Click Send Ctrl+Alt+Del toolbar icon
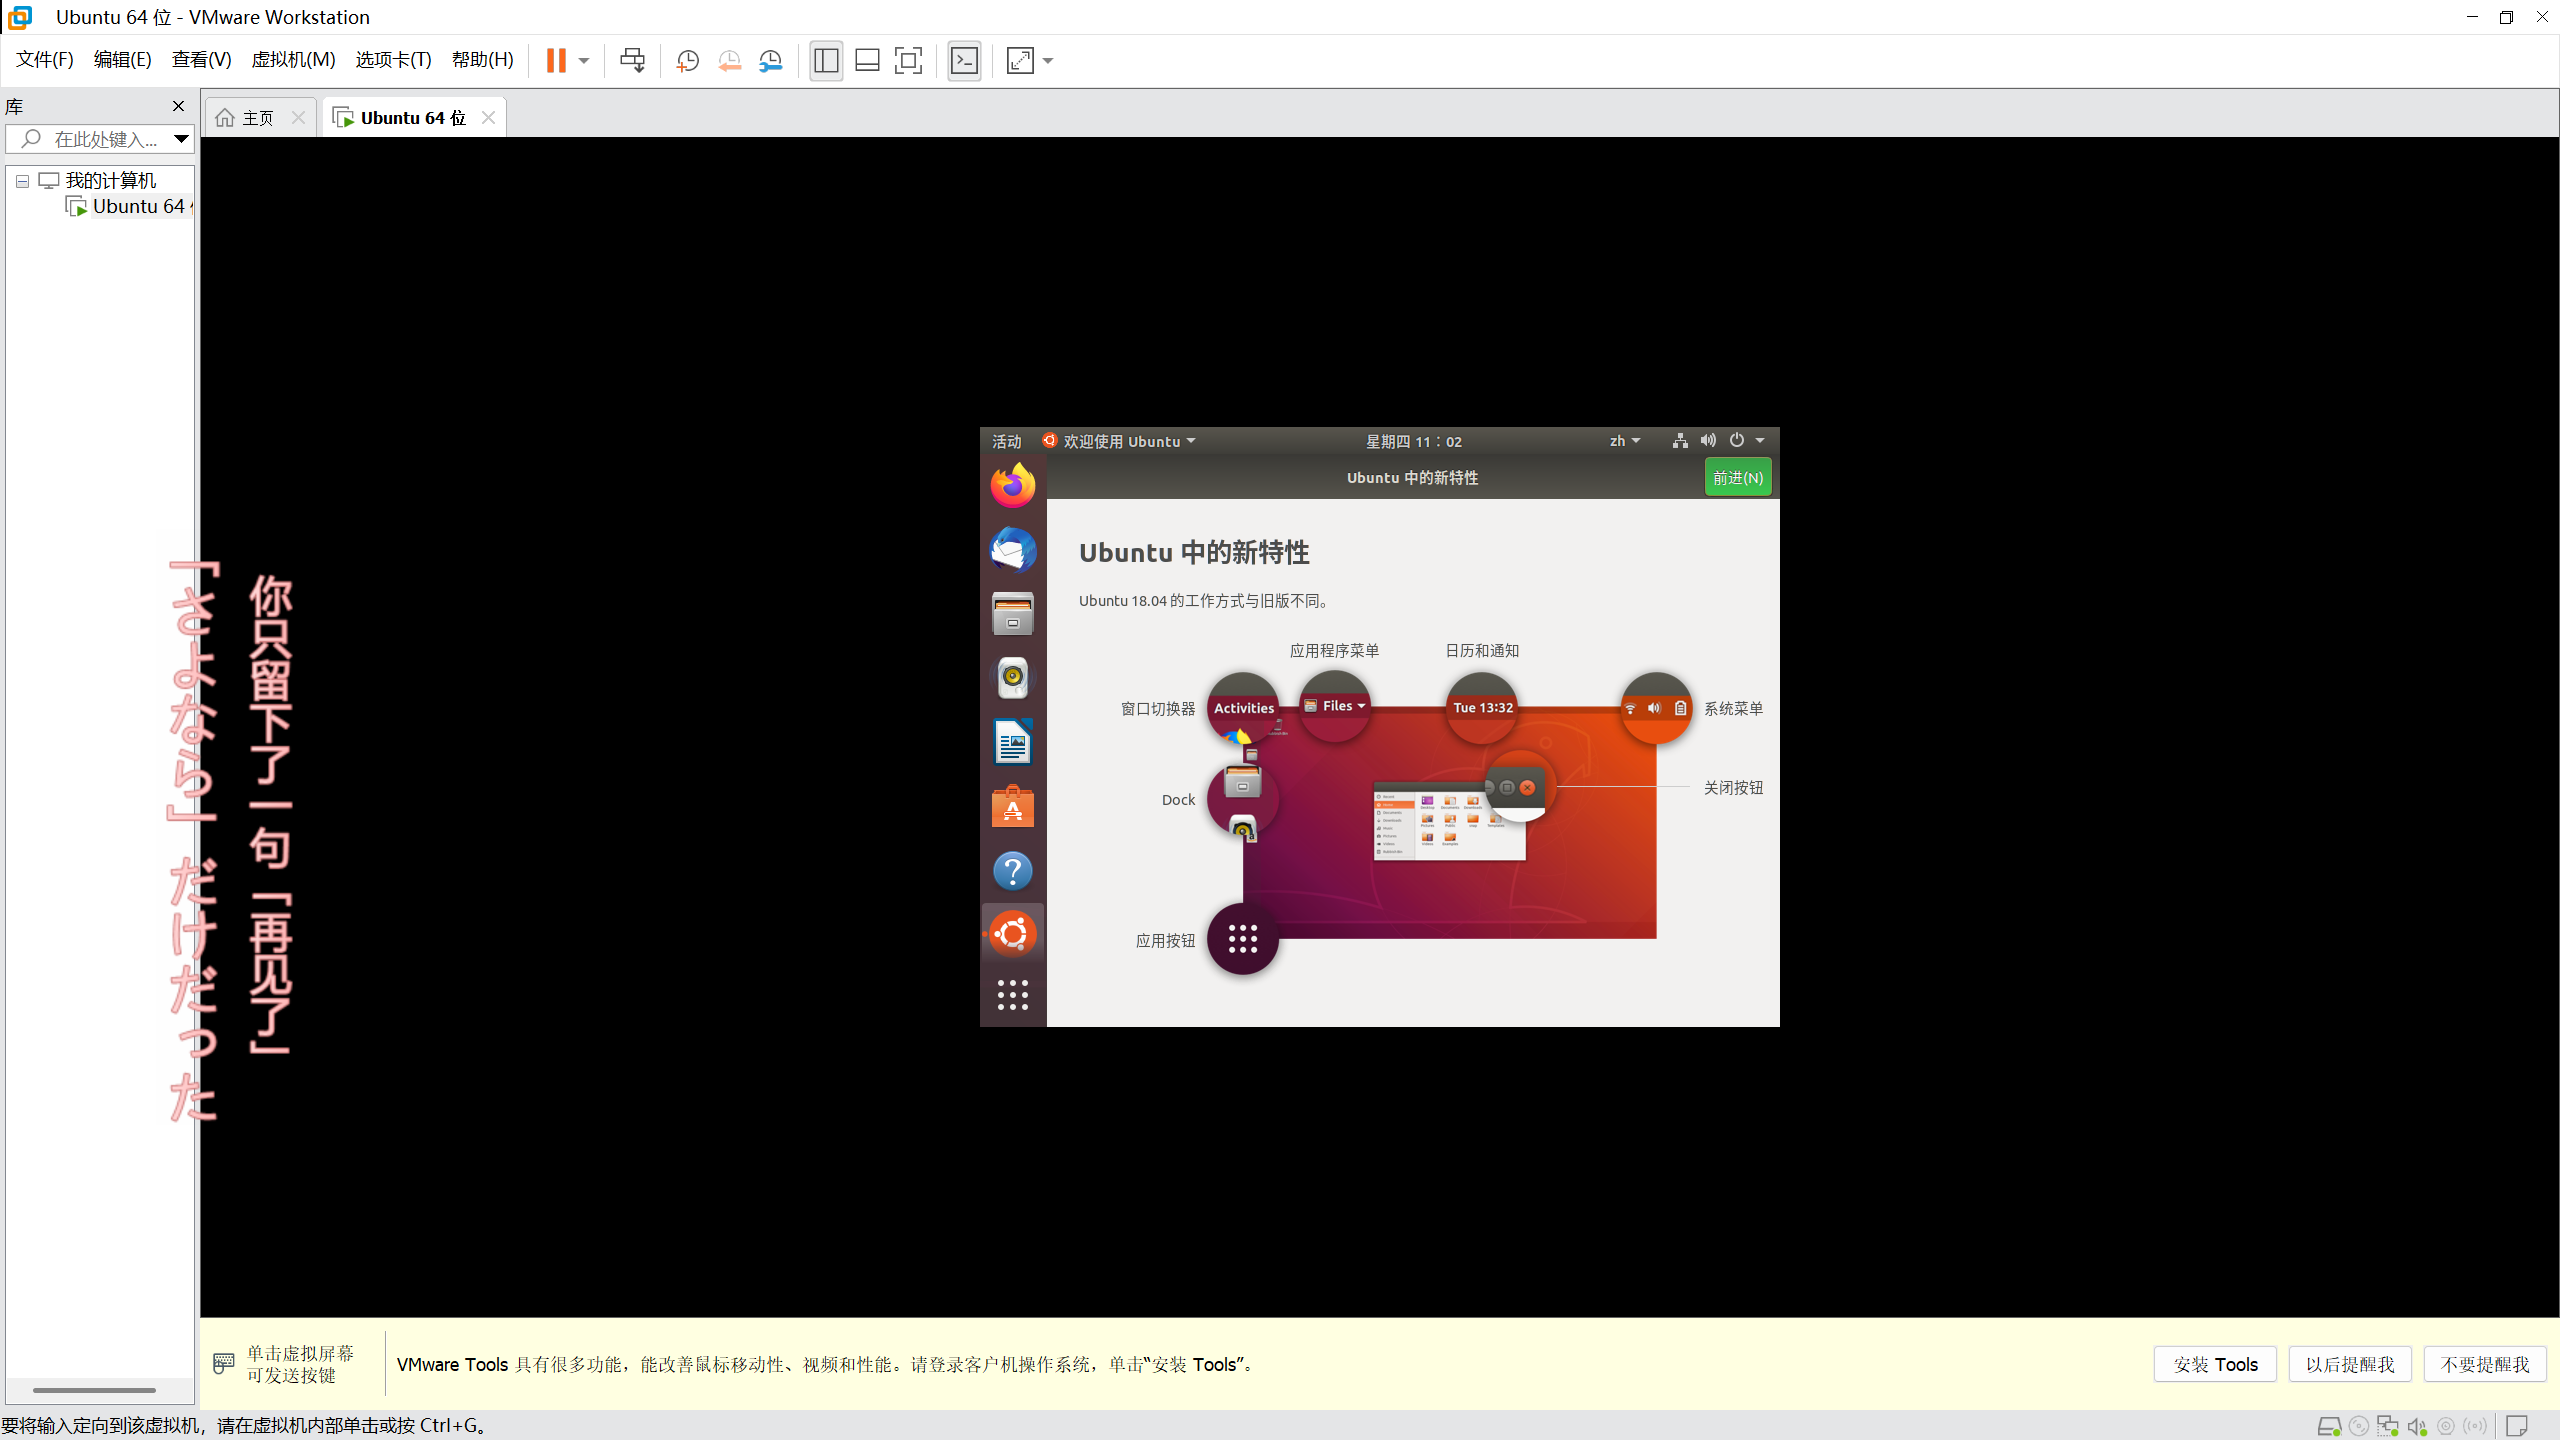The height and width of the screenshot is (1440, 2560). (632, 60)
